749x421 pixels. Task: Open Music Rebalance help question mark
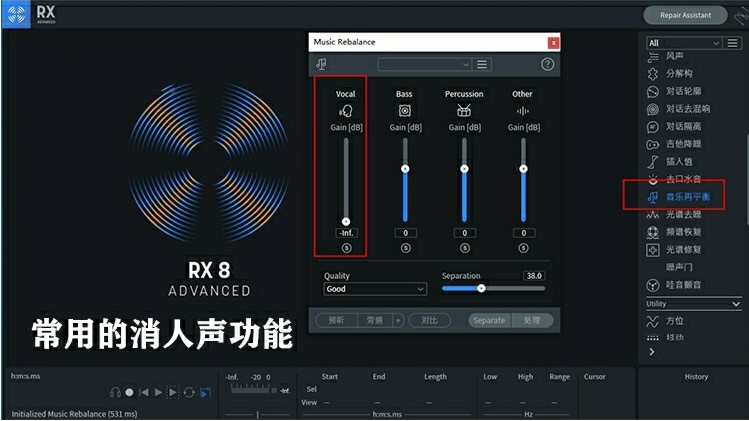[547, 64]
